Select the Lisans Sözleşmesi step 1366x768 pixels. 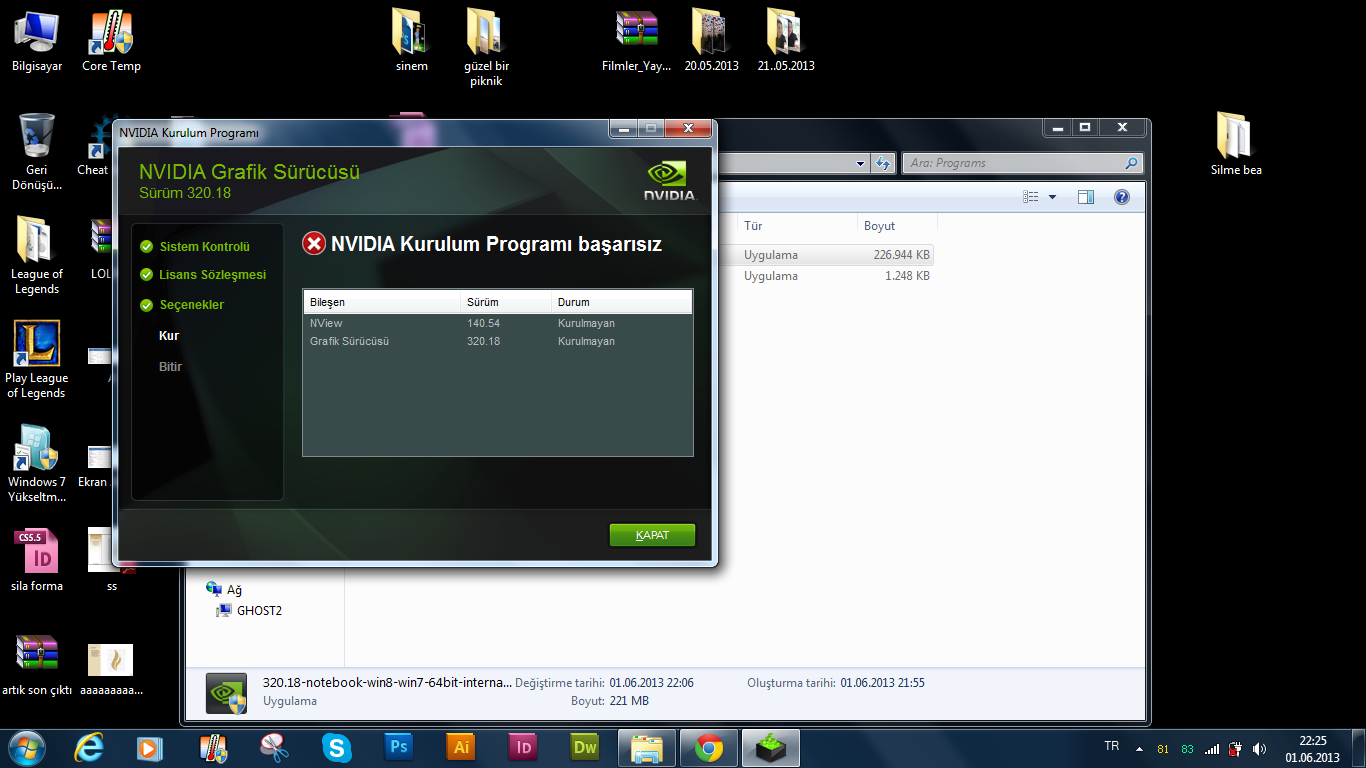pos(212,274)
